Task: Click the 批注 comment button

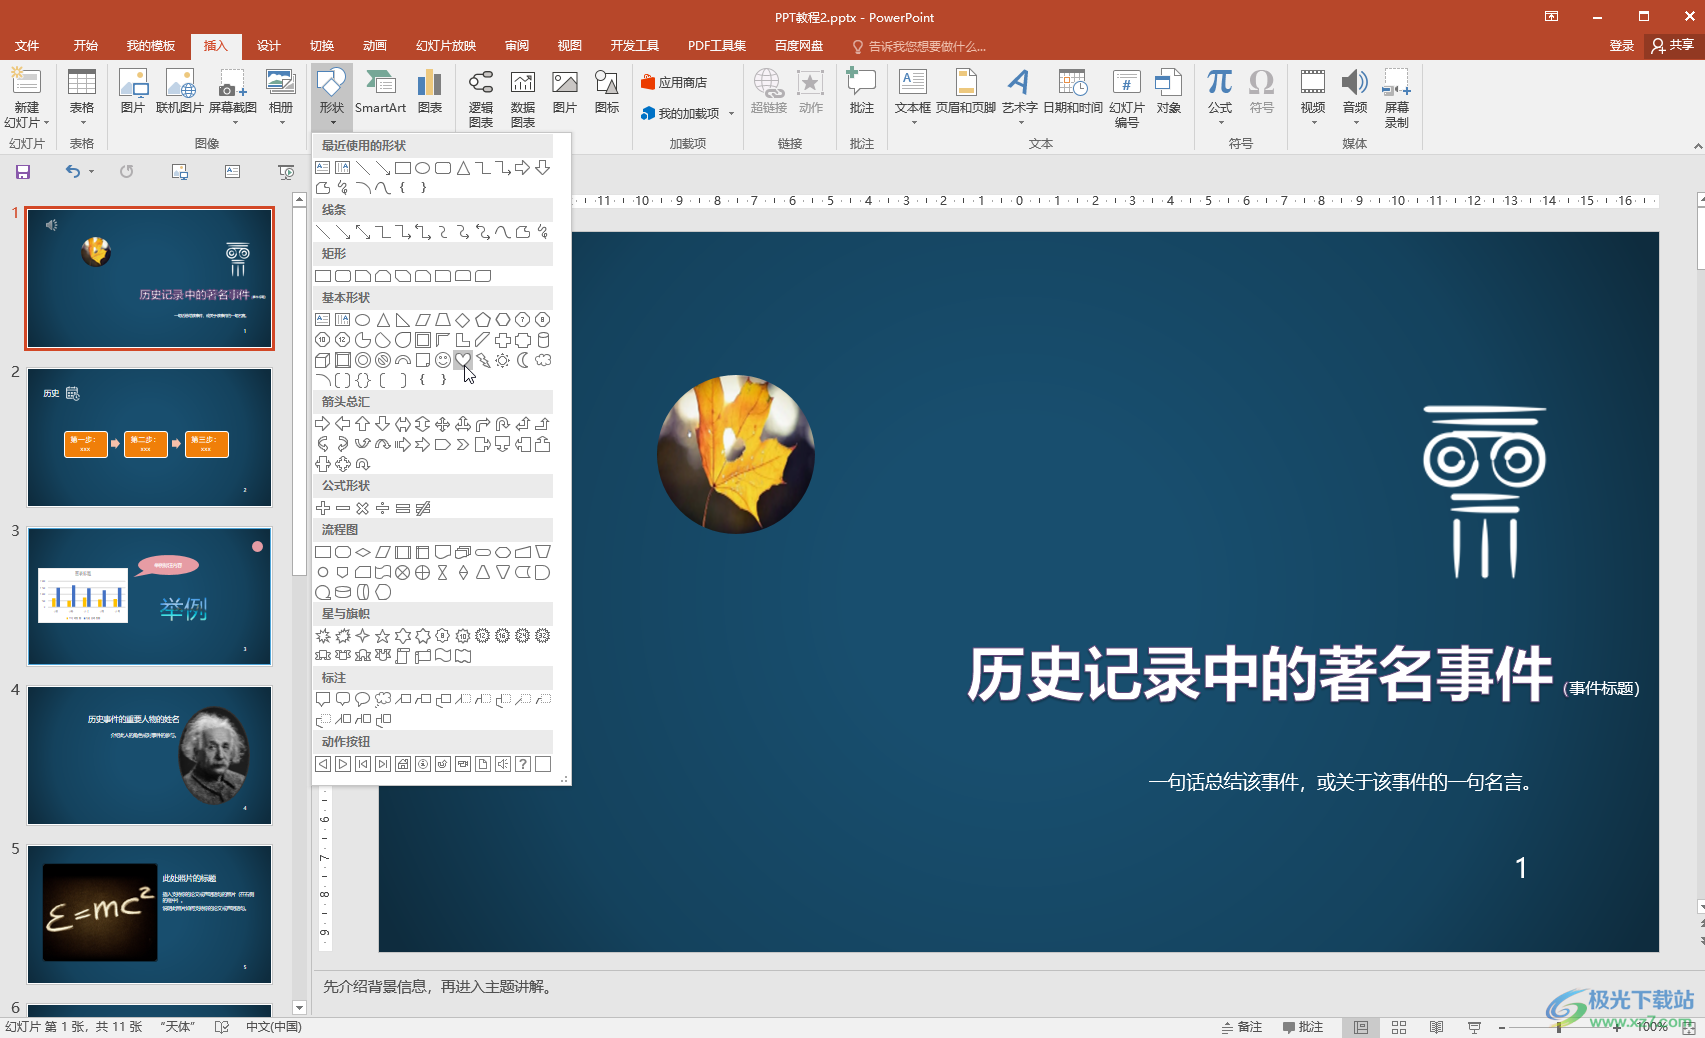Action: 861,92
